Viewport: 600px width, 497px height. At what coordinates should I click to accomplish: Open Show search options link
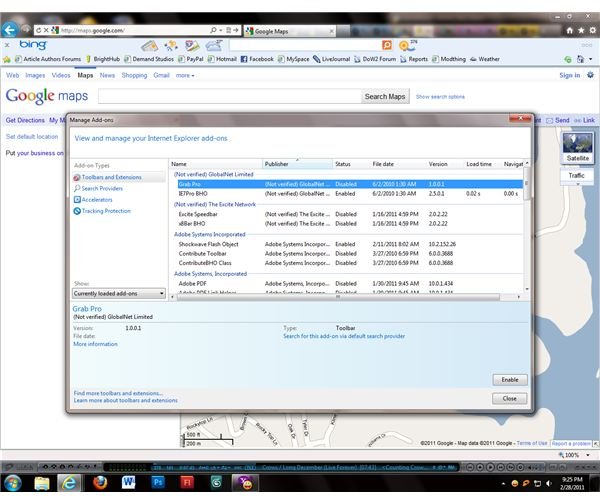pos(440,97)
